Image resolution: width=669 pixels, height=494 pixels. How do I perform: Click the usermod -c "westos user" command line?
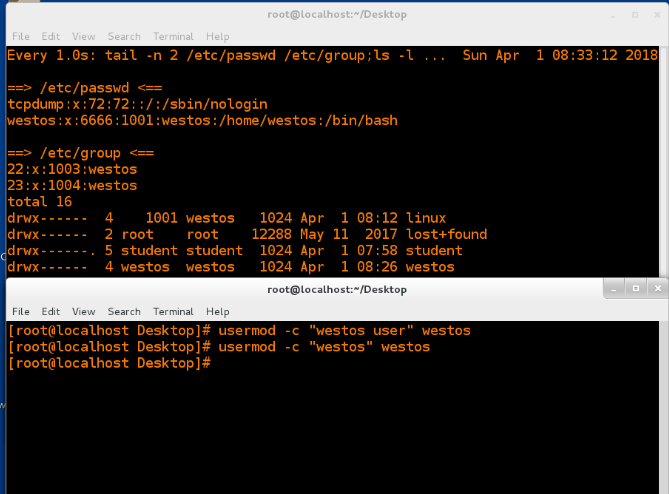click(x=239, y=331)
